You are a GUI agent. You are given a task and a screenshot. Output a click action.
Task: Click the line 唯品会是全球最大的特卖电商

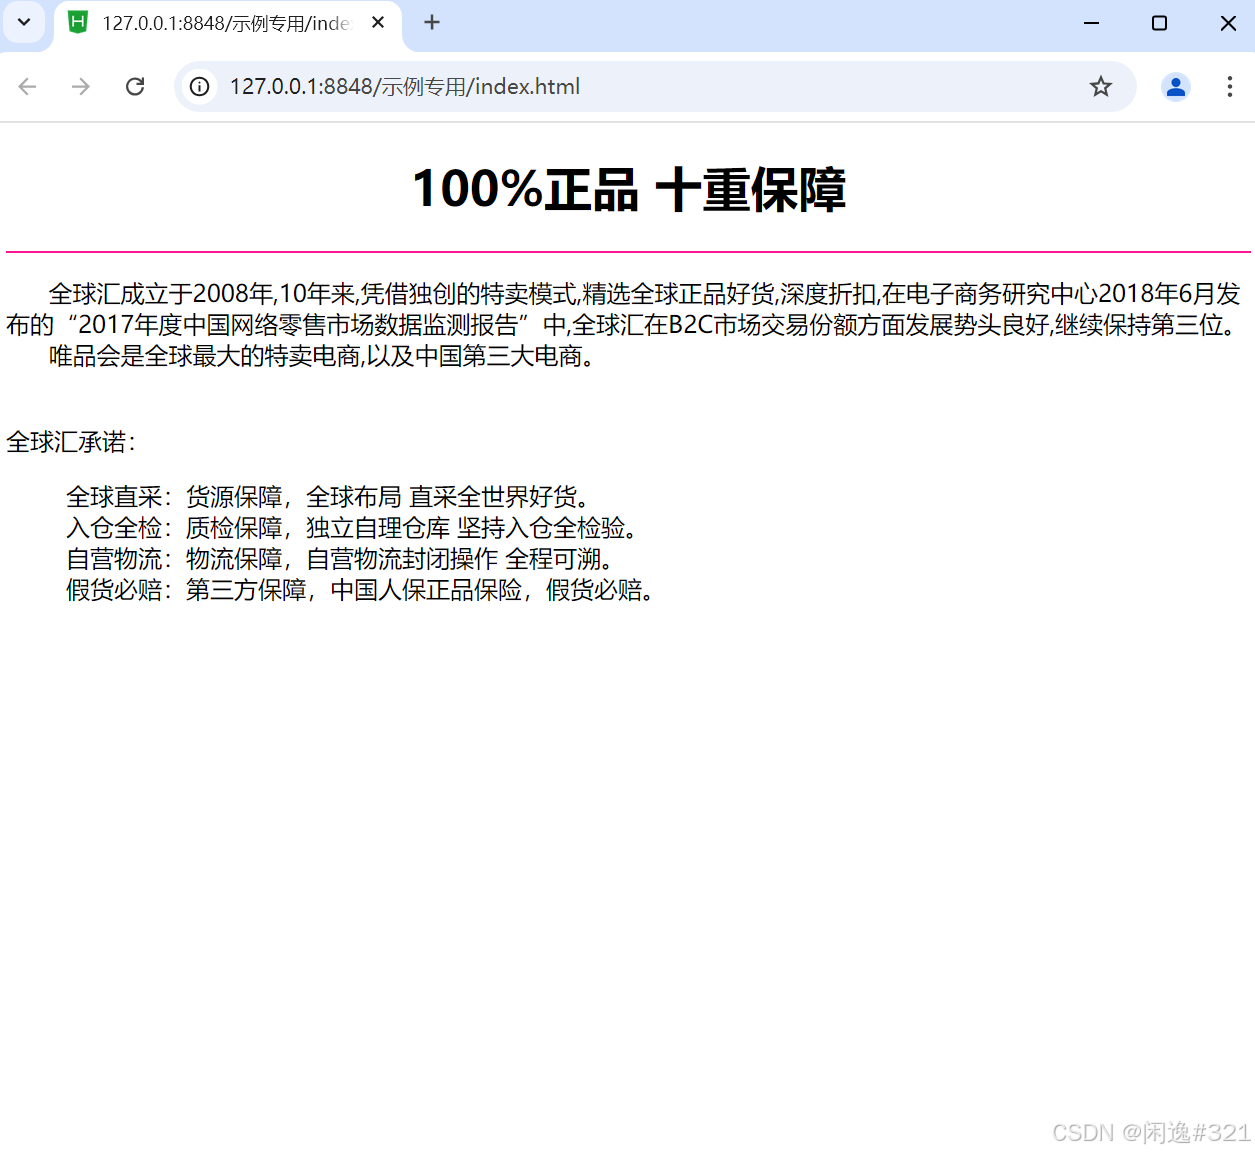[x=325, y=356]
